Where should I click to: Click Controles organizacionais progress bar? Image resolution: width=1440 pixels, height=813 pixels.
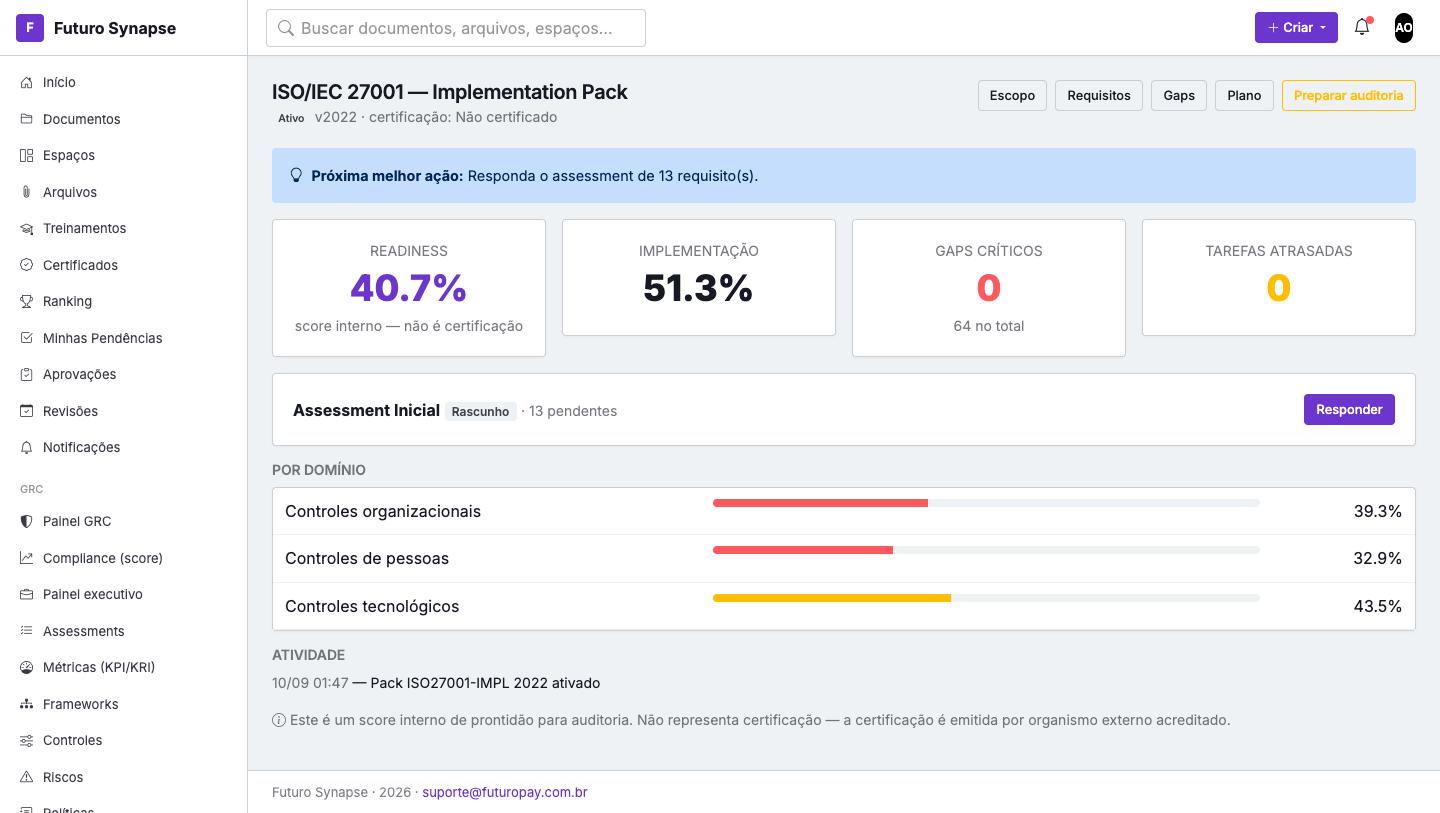click(x=986, y=503)
